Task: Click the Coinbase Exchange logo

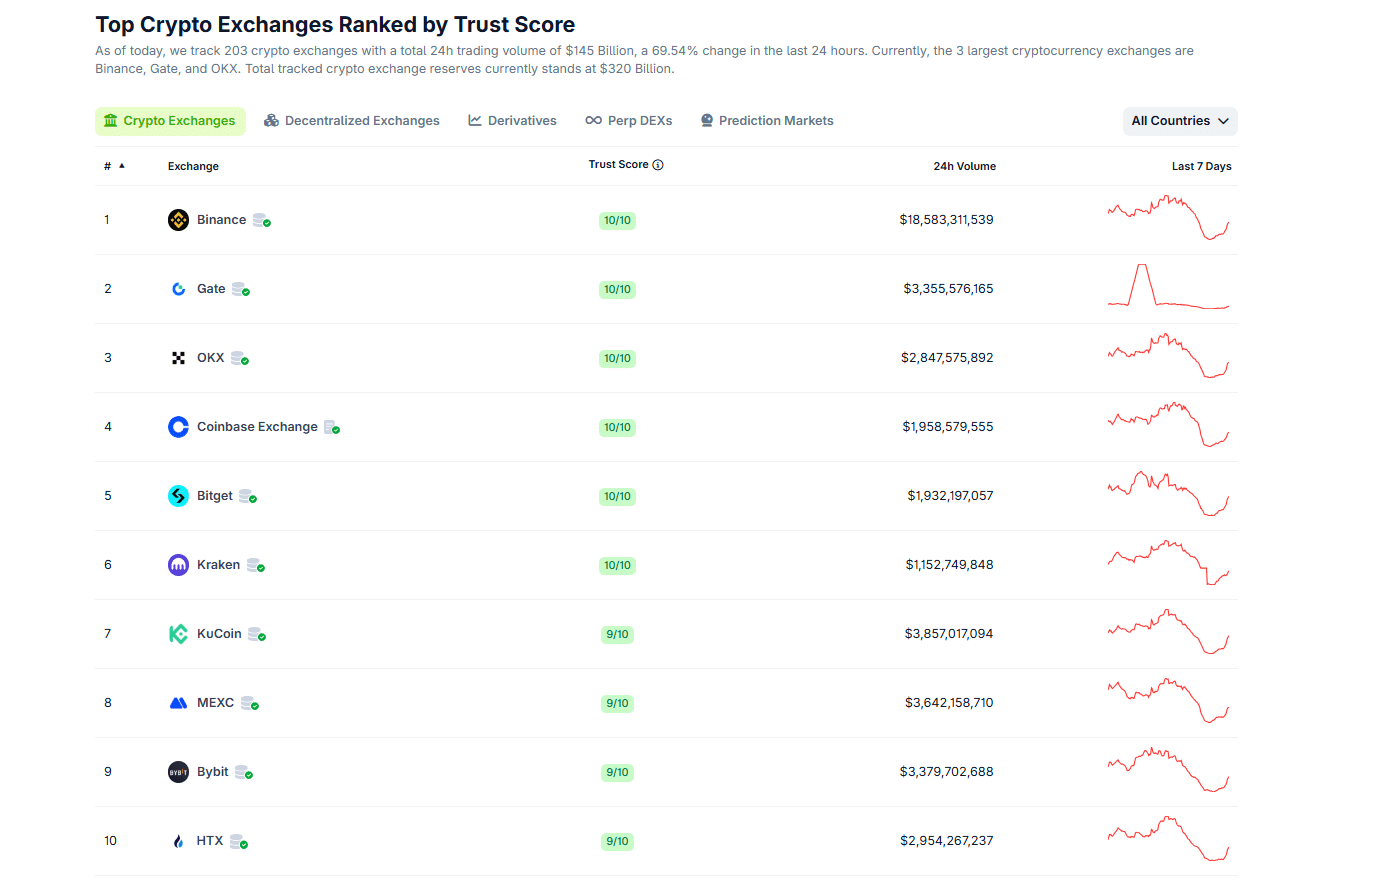Action: [178, 426]
